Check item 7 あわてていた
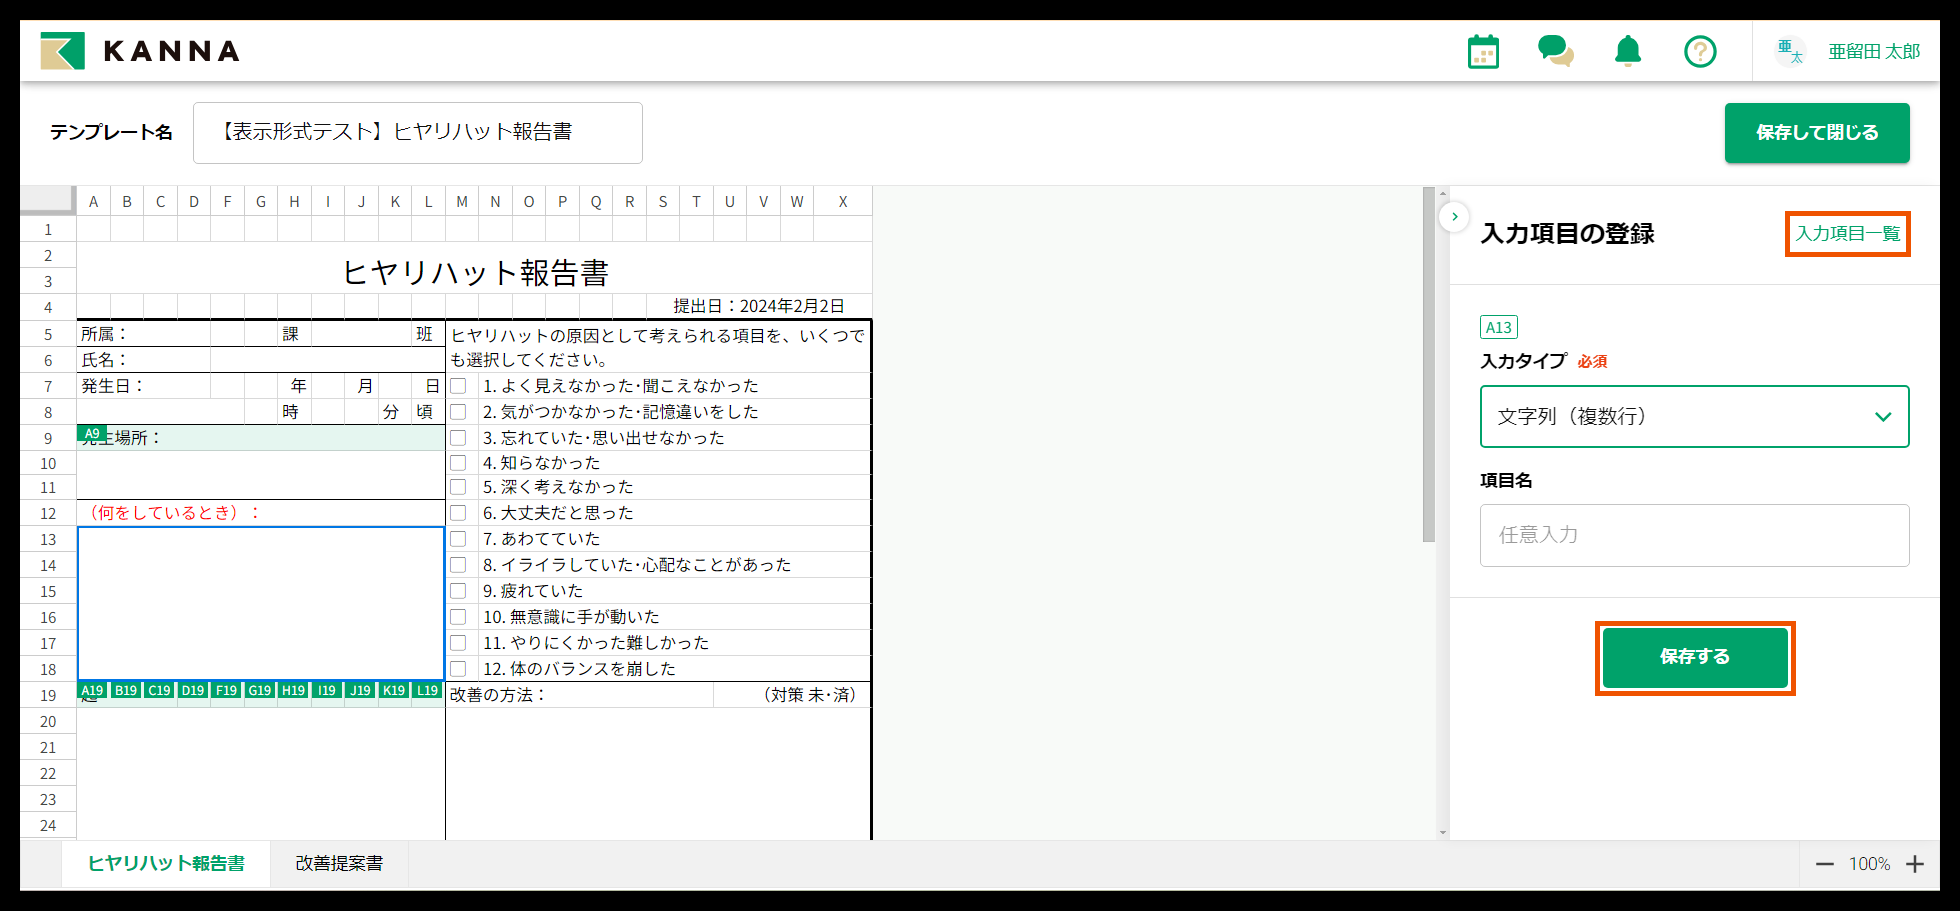The image size is (1960, 911). [459, 538]
